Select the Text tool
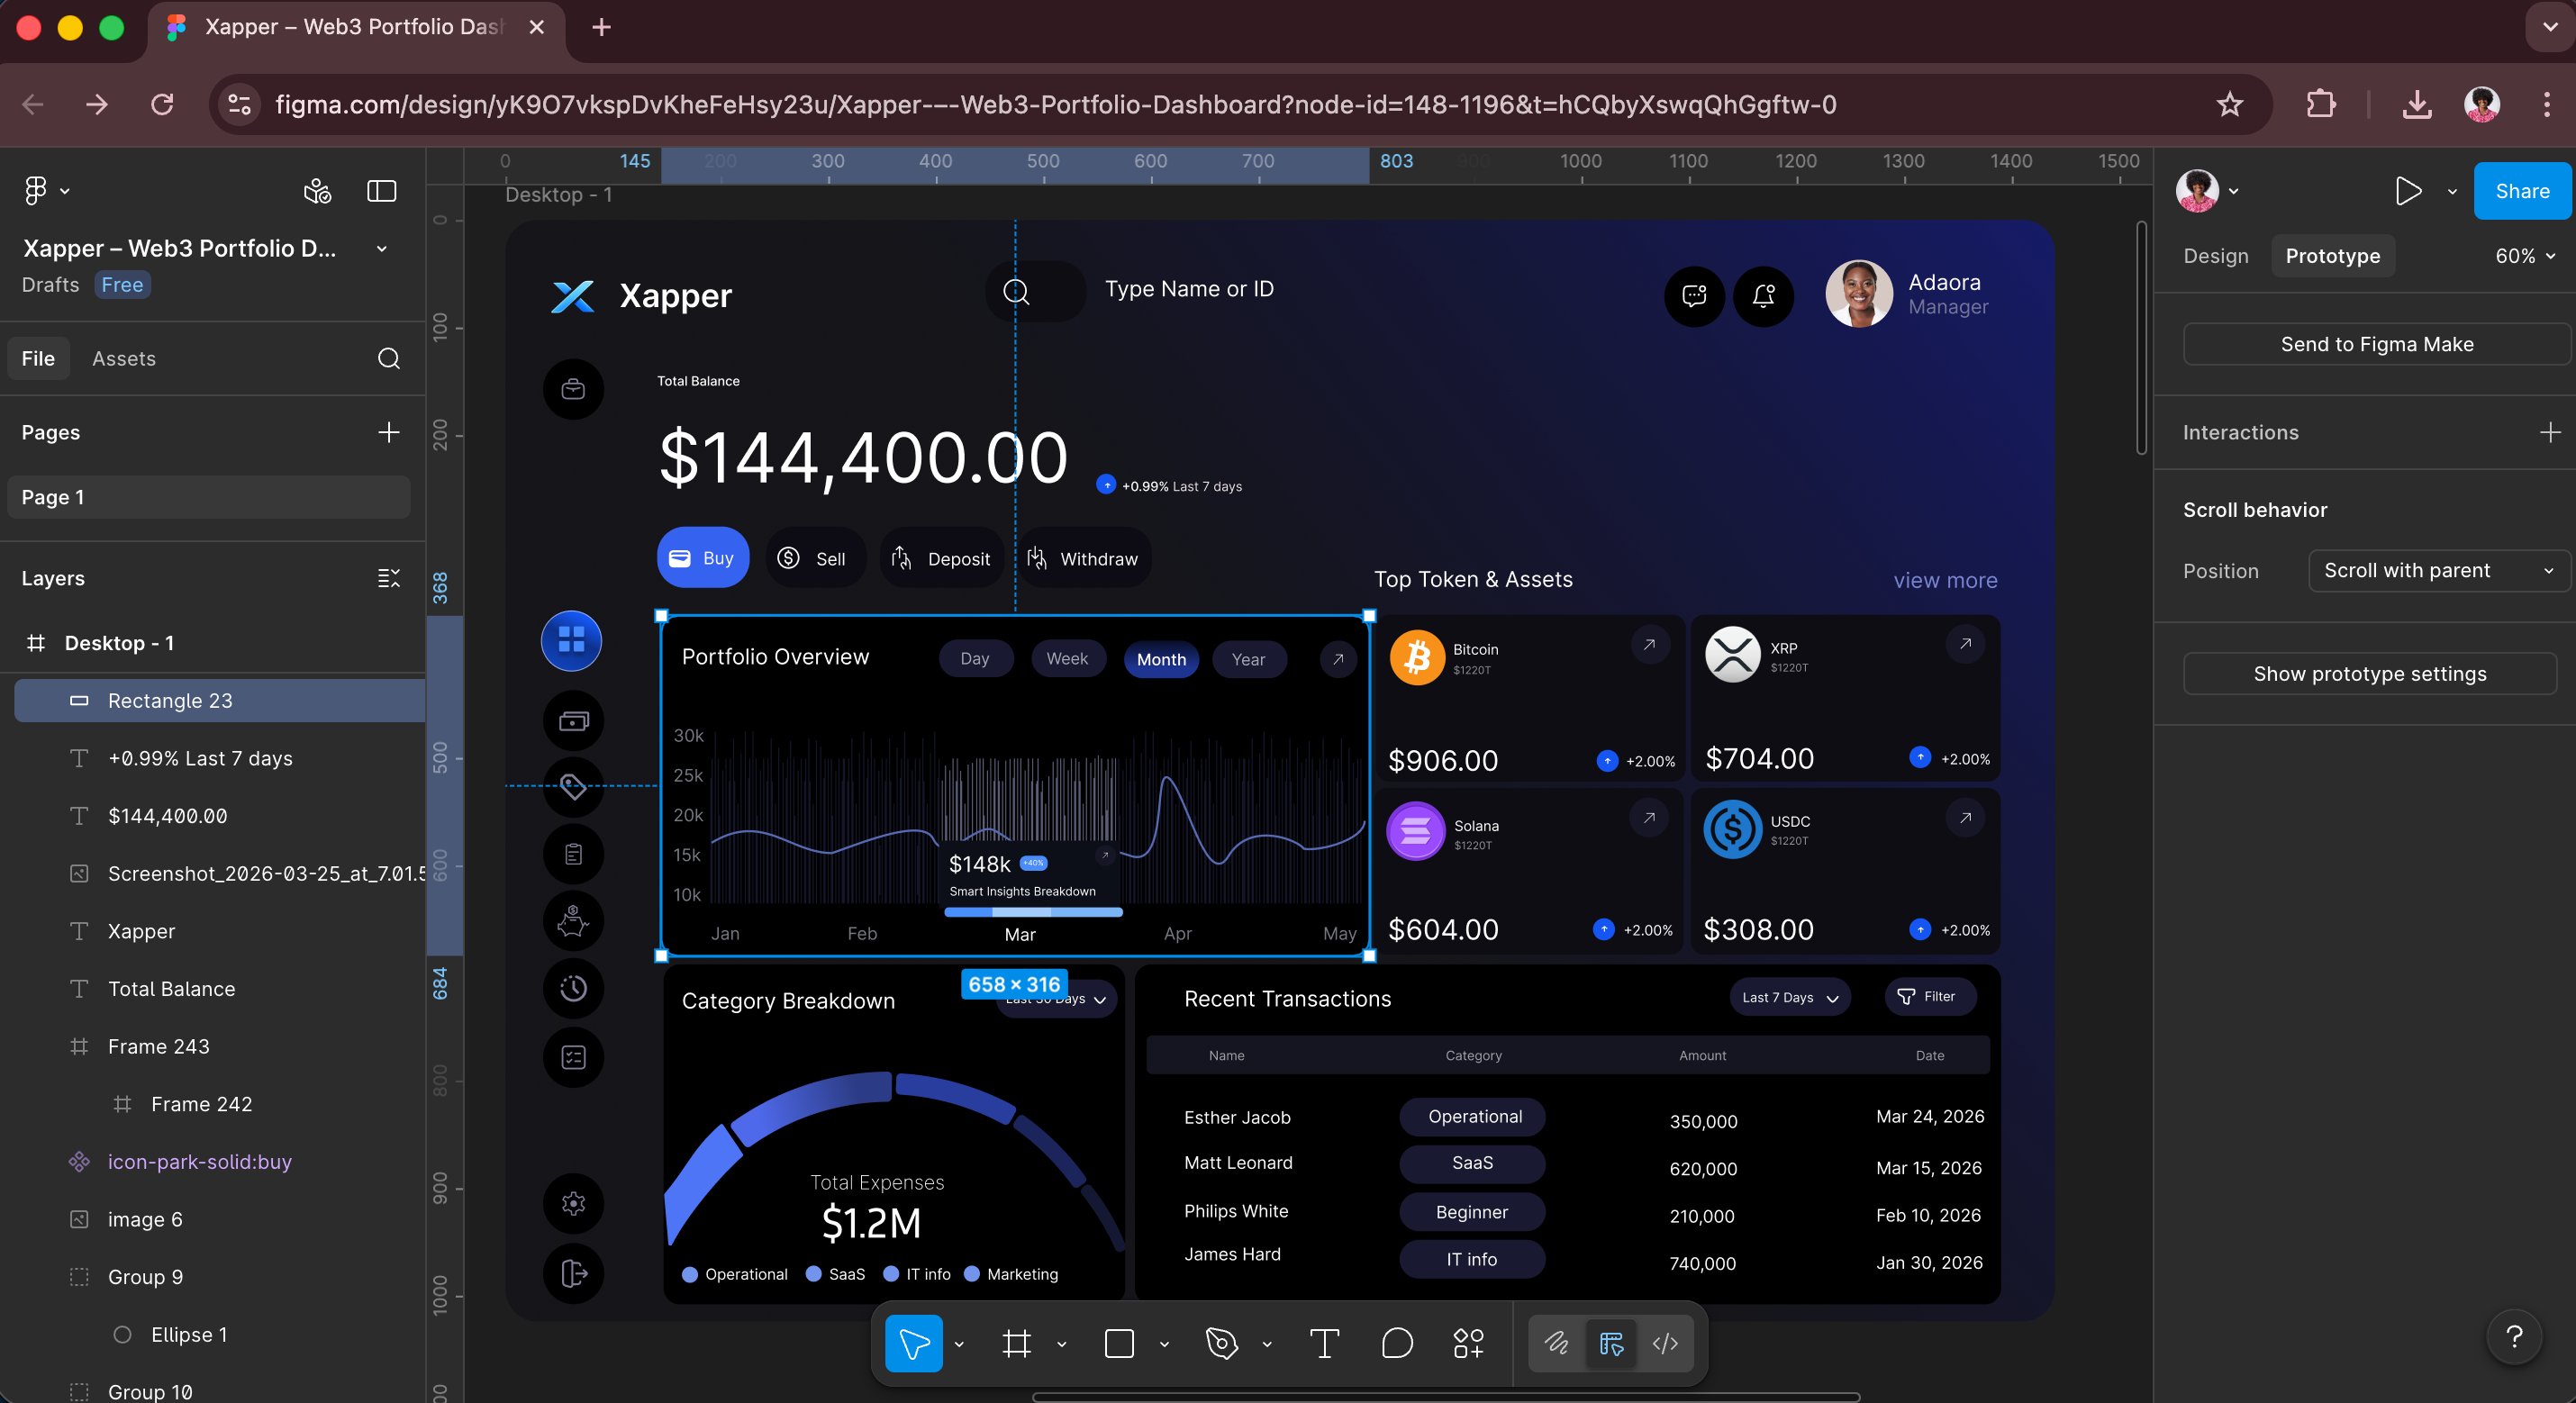Screen dimensions: 2576x1403 (1324, 1343)
